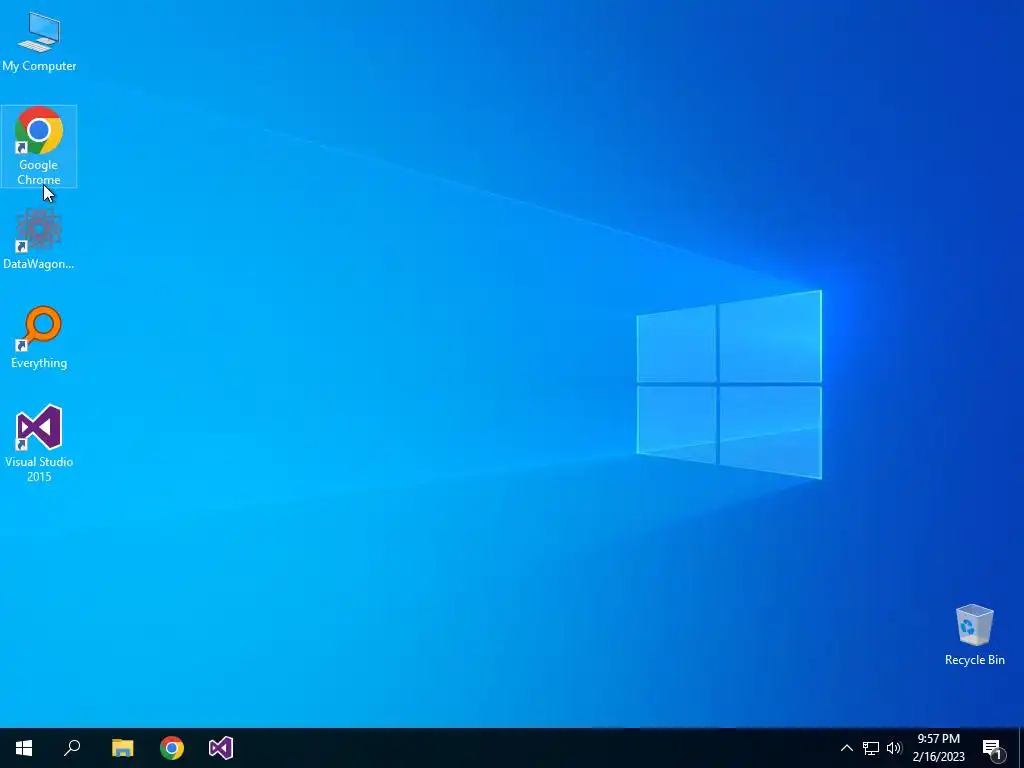The width and height of the screenshot is (1024, 768).
Task: Open the Action Center notifications icon
Action: (x=993, y=748)
